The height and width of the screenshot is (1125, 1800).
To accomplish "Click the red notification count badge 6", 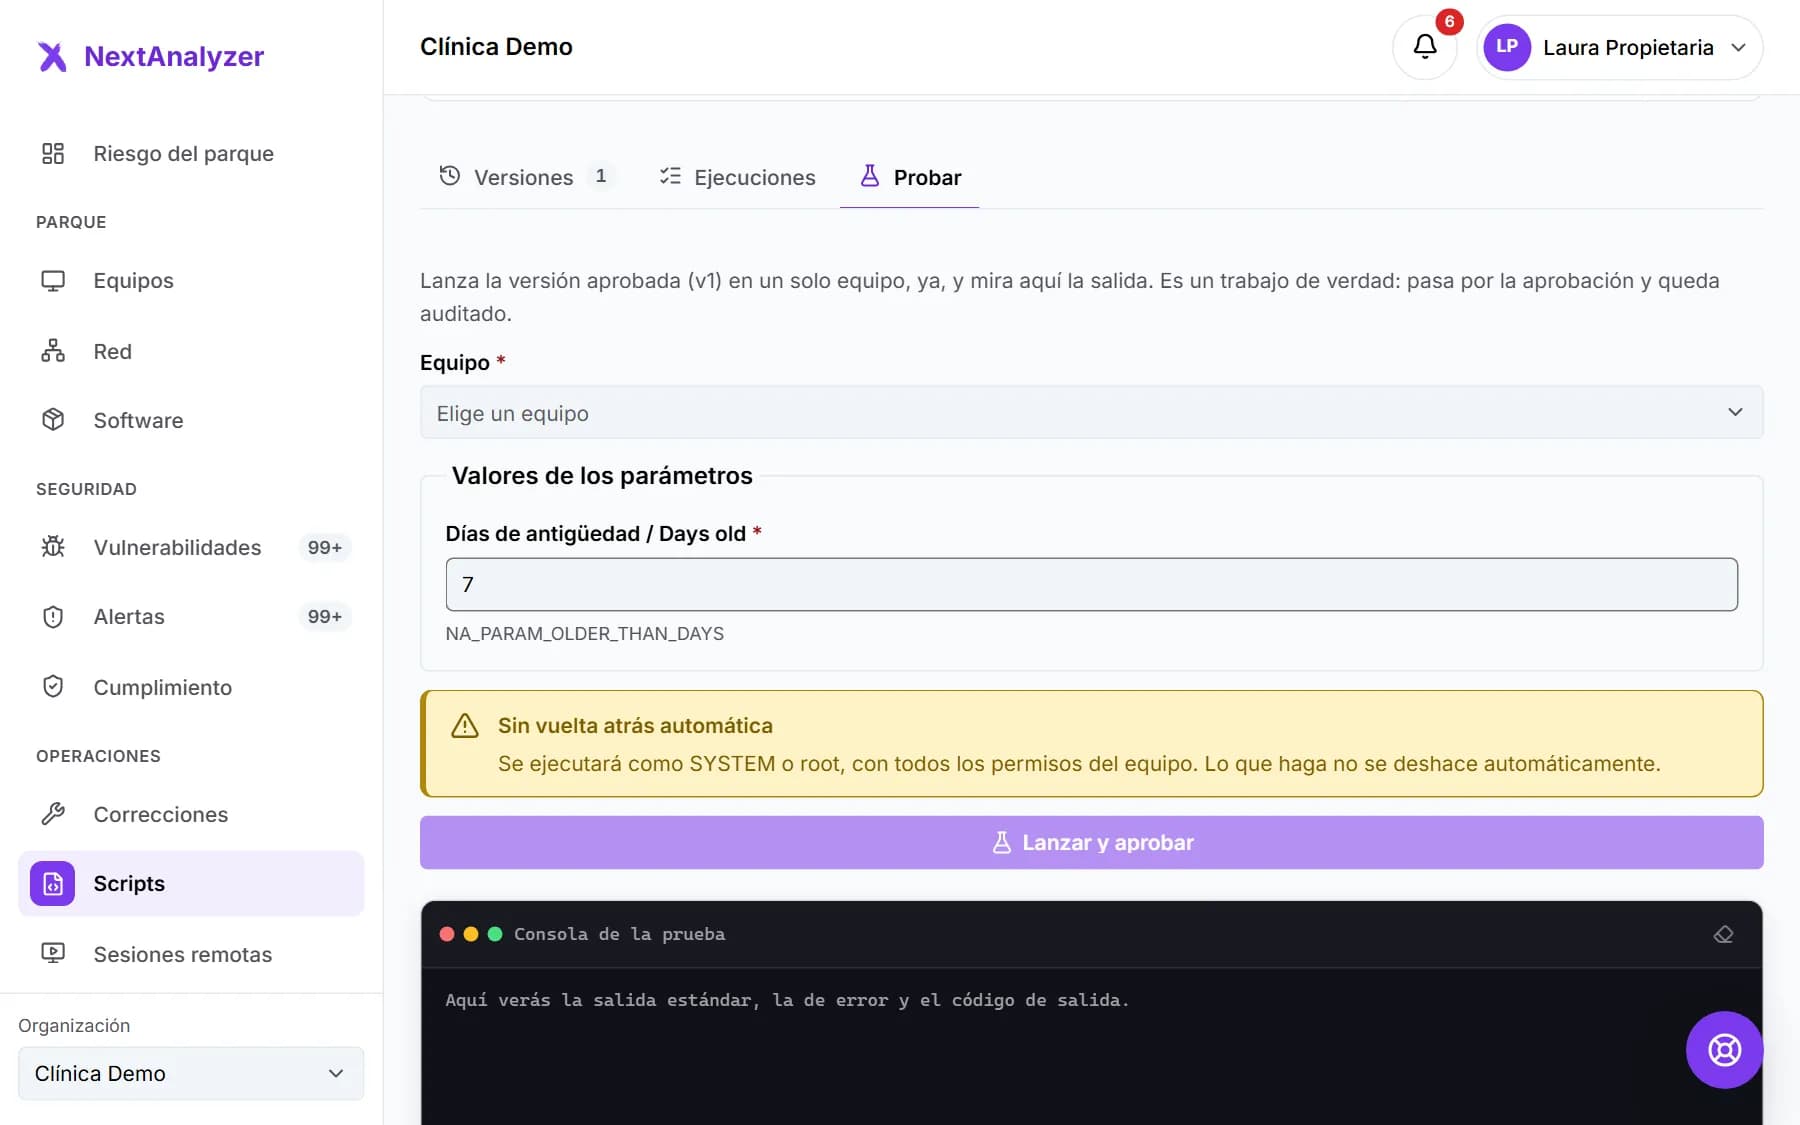I will pos(1449,21).
